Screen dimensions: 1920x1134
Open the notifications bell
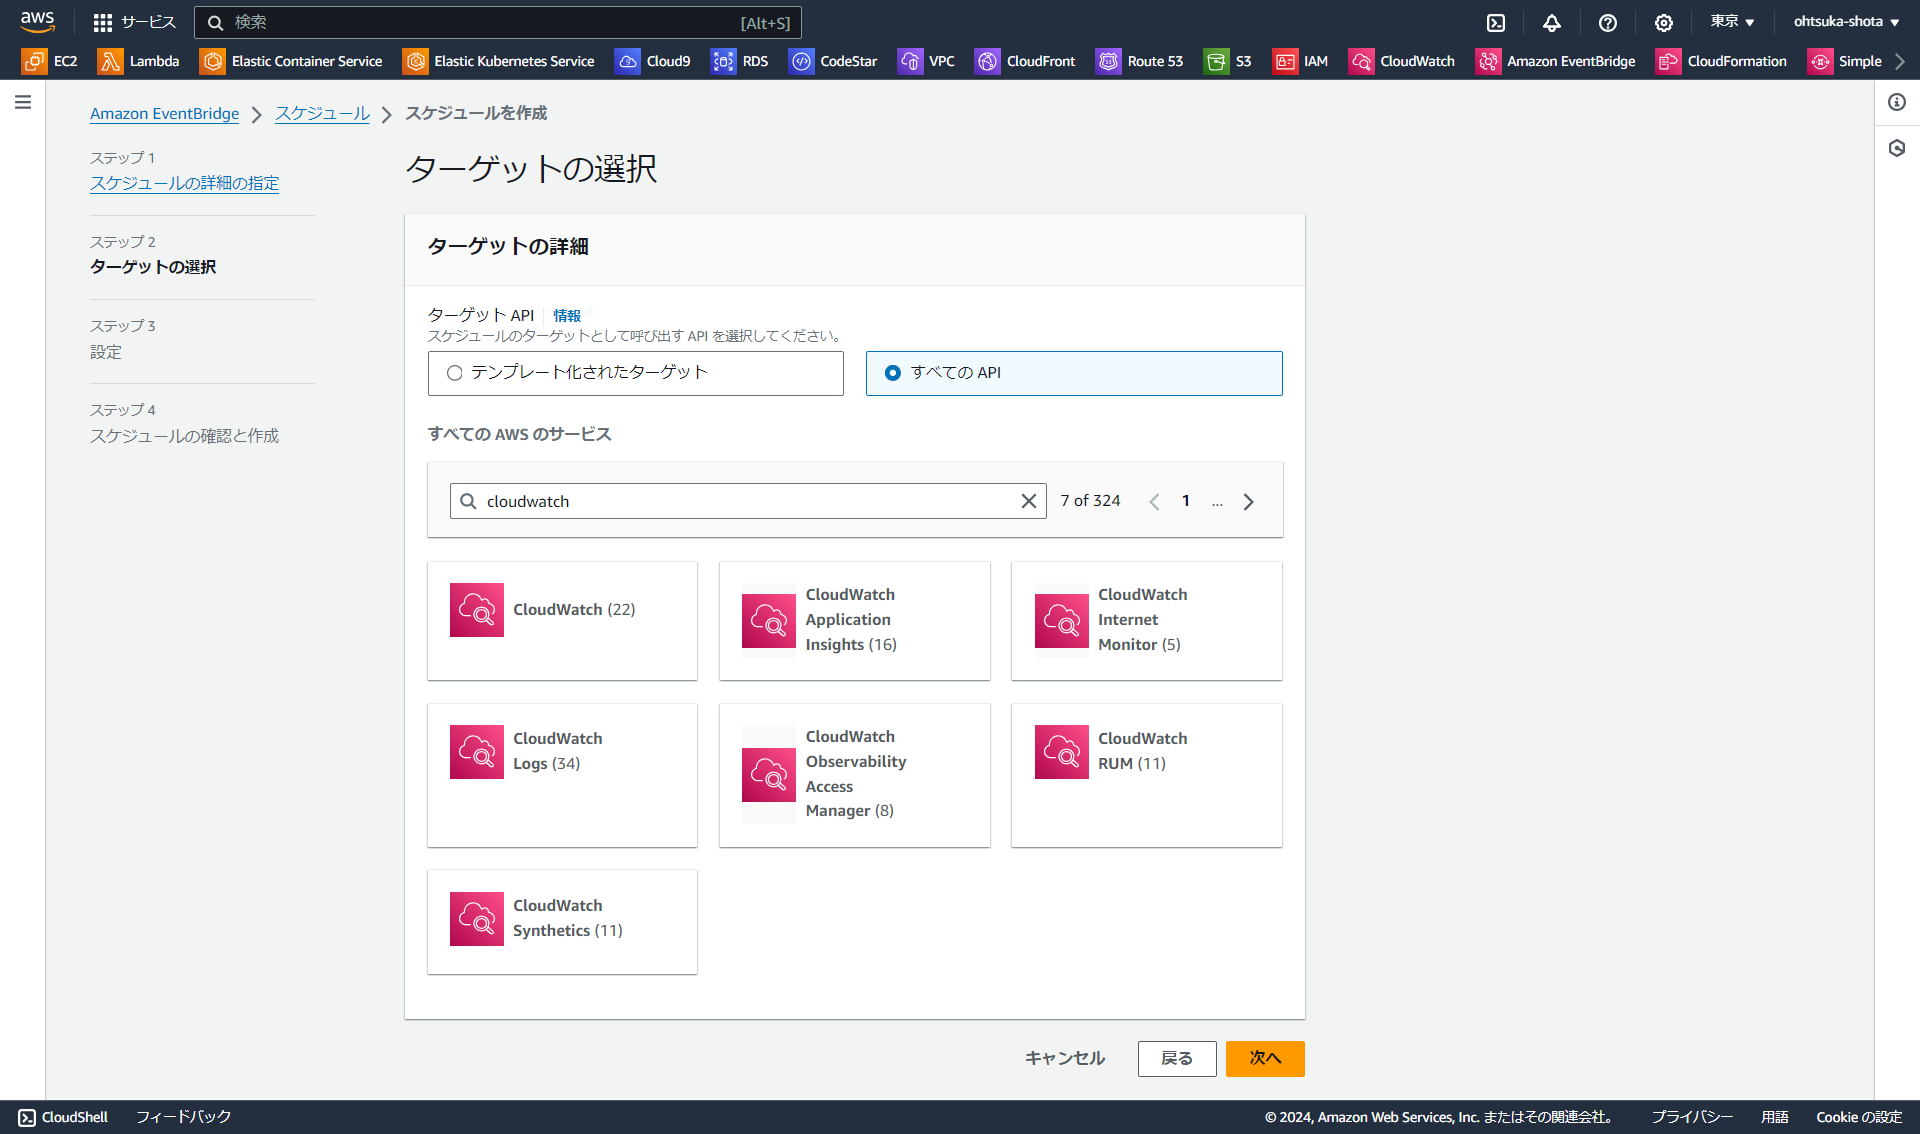[x=1551, y=22]
